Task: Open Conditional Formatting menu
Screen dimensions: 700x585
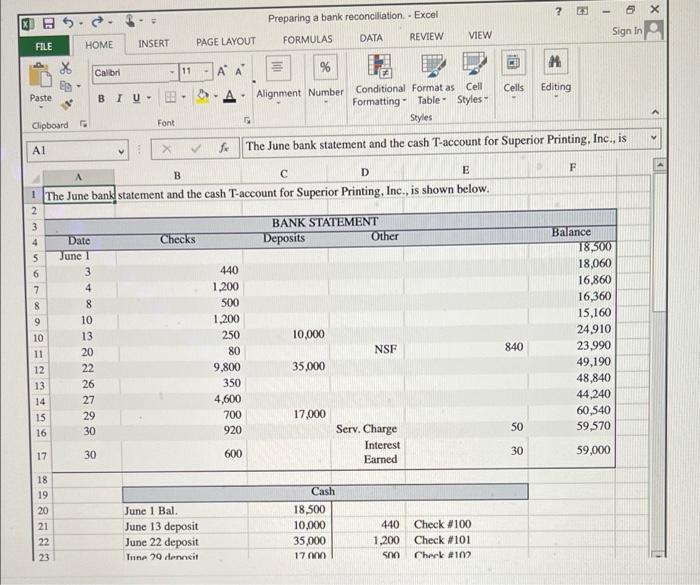Action: click(379, 80)
